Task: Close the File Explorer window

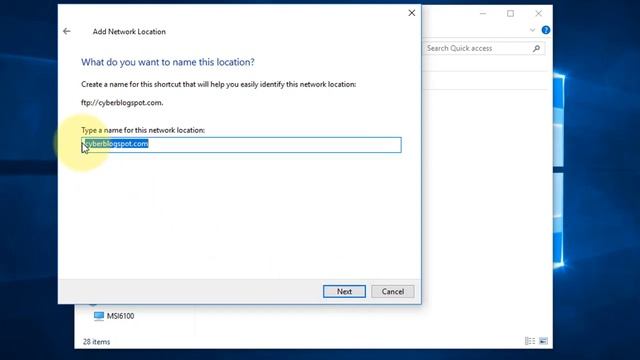Action: point(538,13)
